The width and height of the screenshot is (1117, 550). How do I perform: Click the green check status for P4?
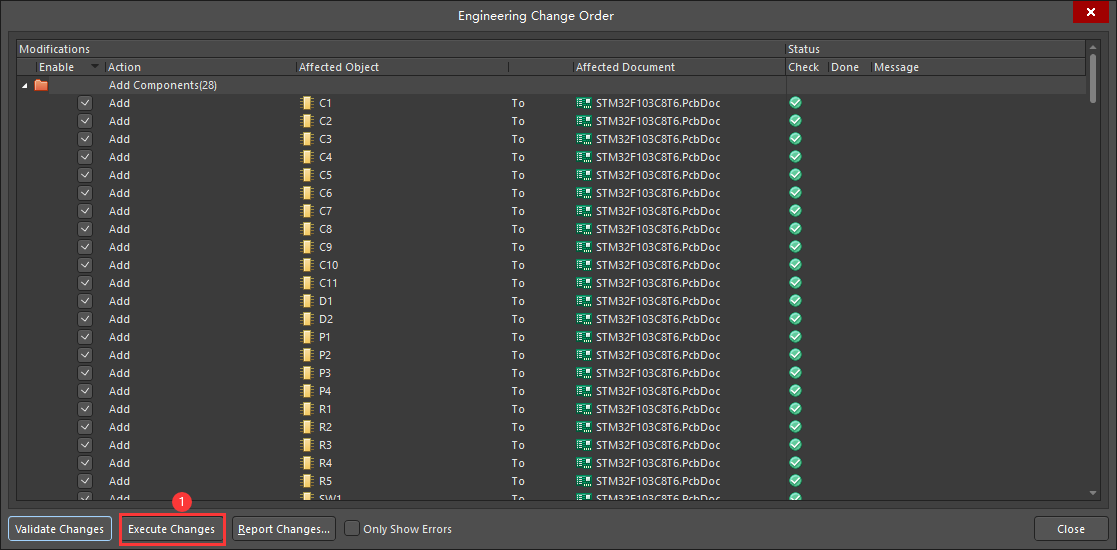click(x=796, y=390)
